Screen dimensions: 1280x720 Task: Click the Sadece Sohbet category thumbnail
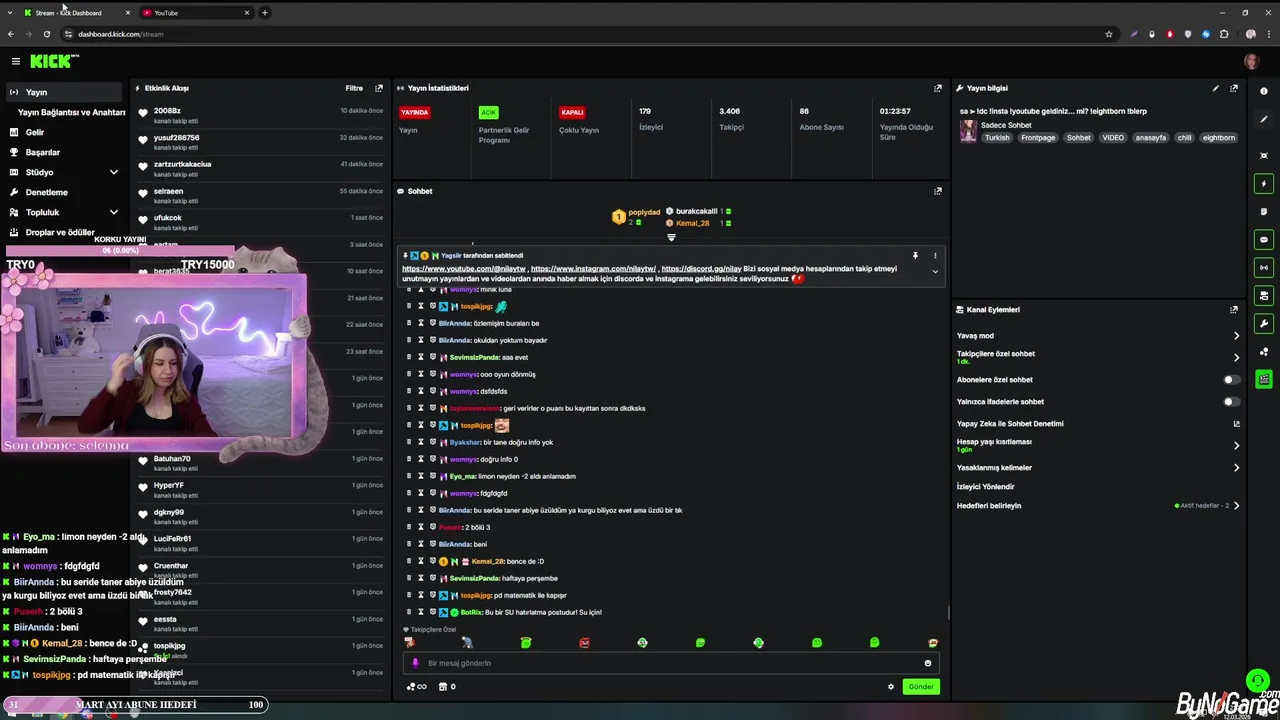click(x=968, y=131)
